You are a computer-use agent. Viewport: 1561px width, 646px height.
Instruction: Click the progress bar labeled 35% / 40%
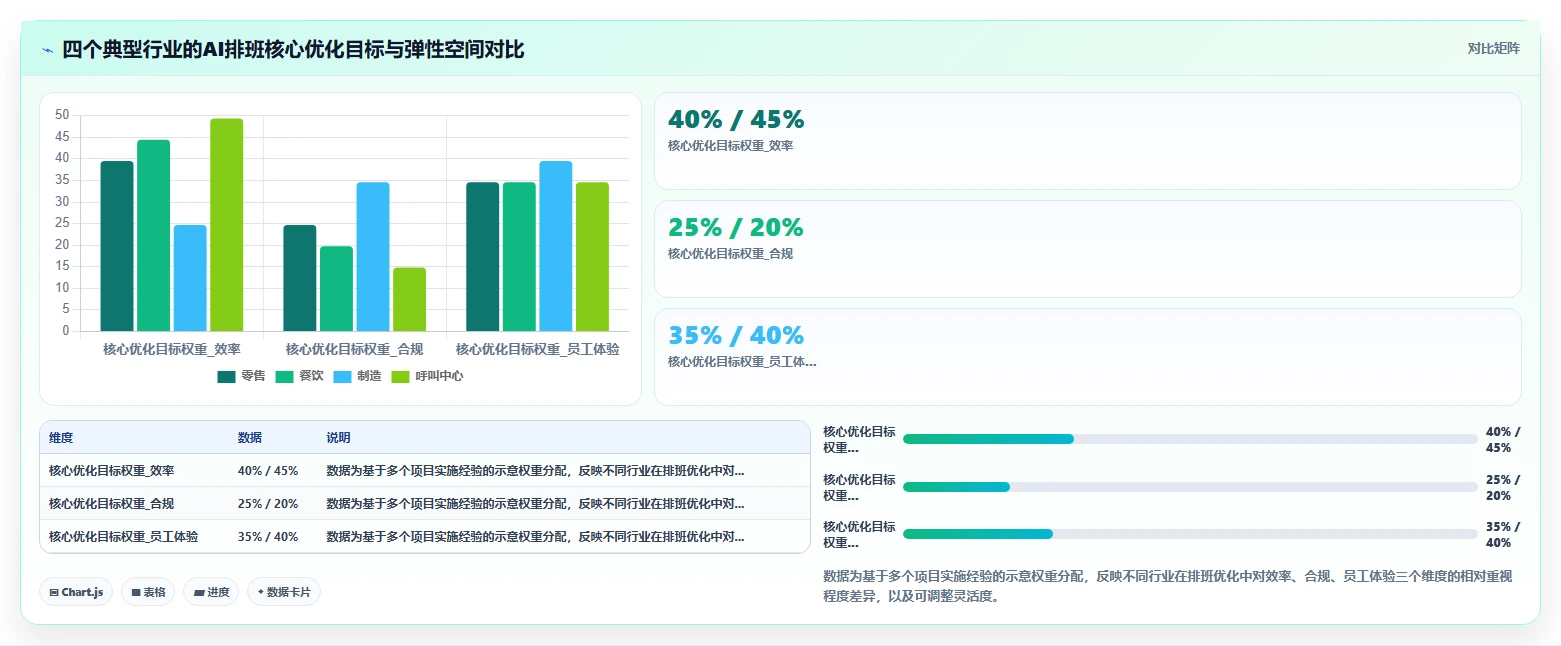point(1190,534)
